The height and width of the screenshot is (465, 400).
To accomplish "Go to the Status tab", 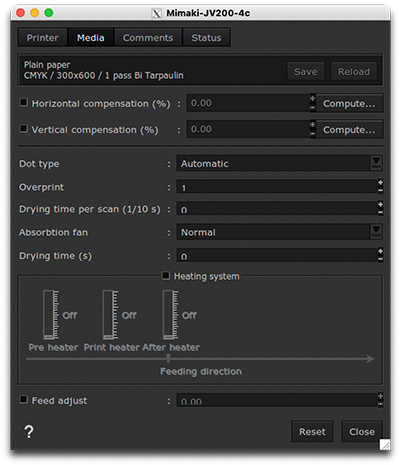I will [x=206, y=38].
